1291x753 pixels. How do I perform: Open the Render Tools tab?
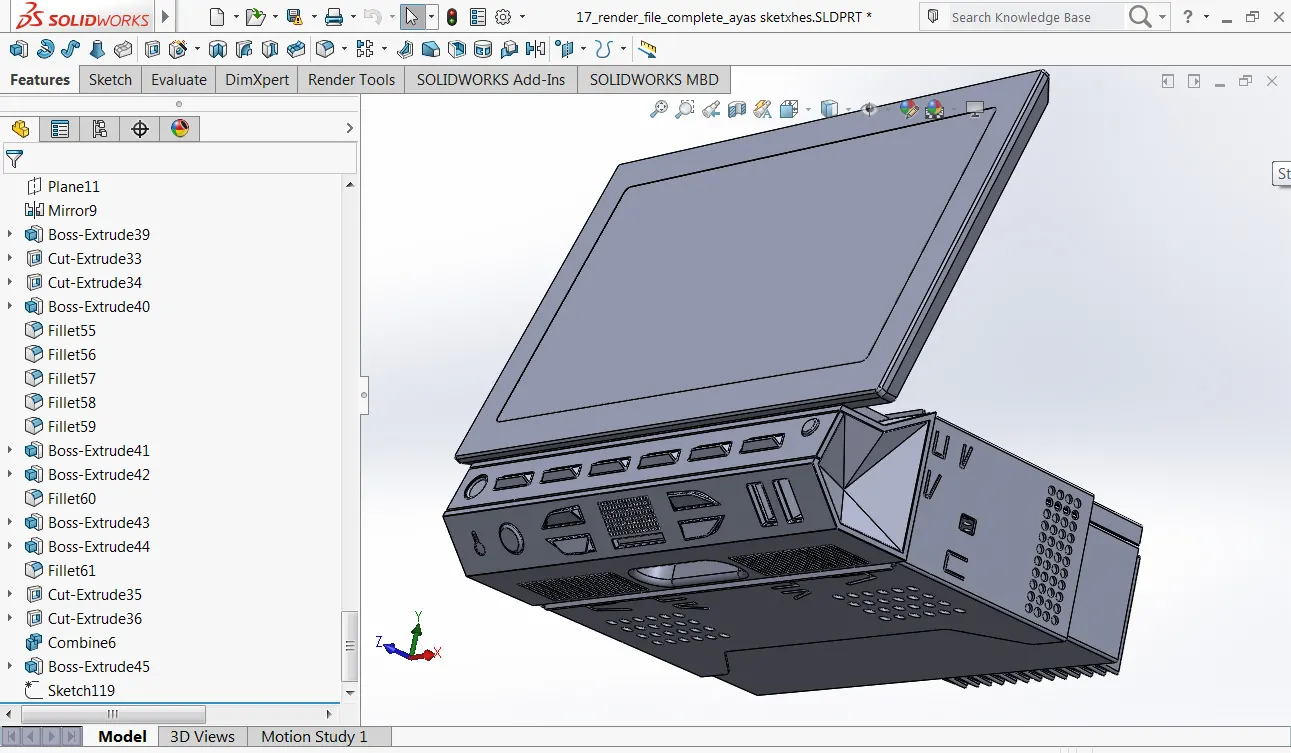tap(351, 80)
